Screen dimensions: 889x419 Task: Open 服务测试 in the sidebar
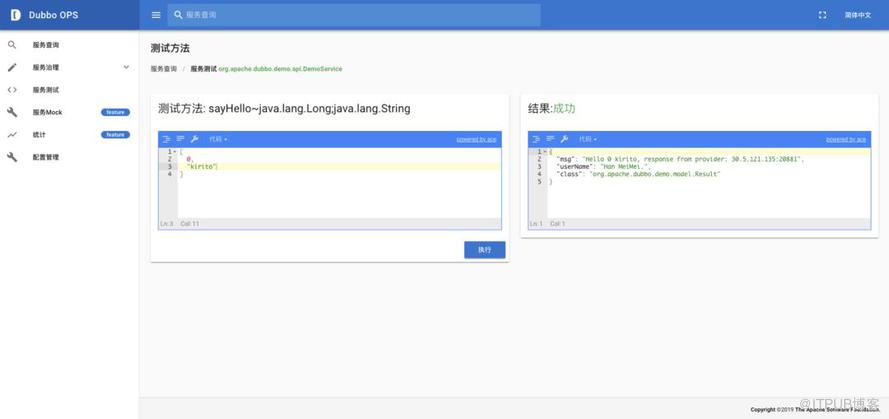click(45, 90)
